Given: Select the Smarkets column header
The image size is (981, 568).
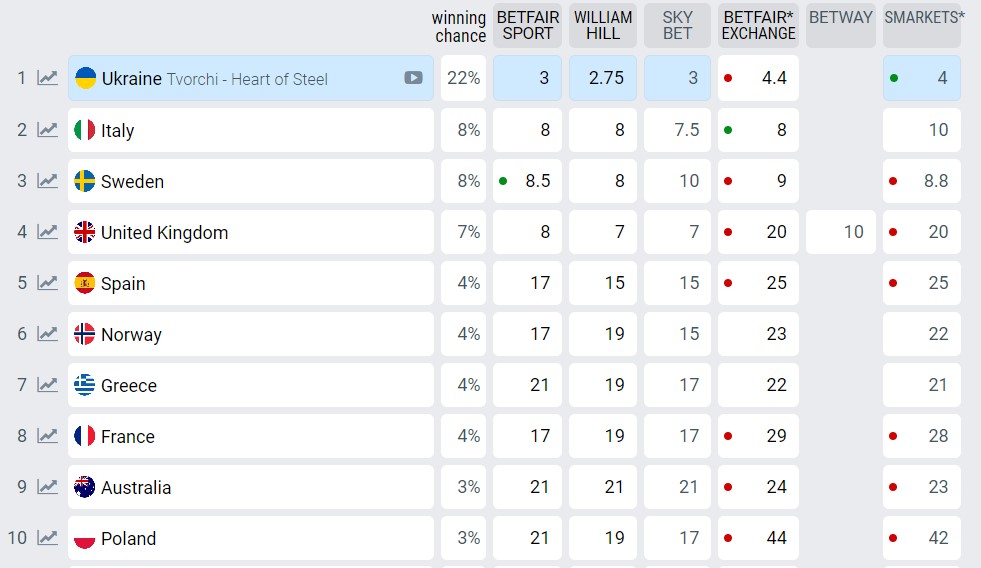Looking at the screenshot, I should 924,18.
